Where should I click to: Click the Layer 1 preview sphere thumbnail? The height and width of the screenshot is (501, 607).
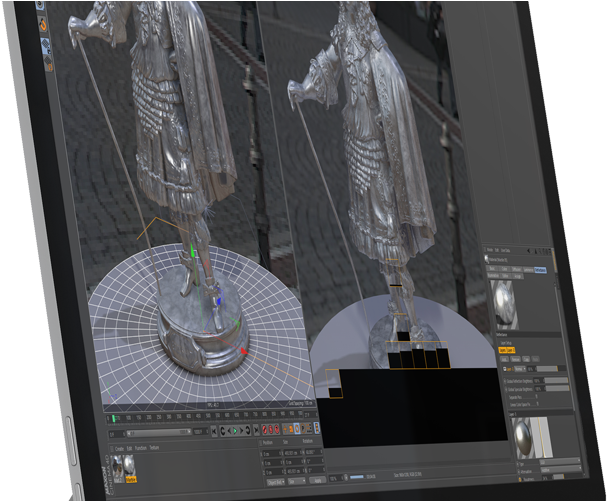point(523,437)
